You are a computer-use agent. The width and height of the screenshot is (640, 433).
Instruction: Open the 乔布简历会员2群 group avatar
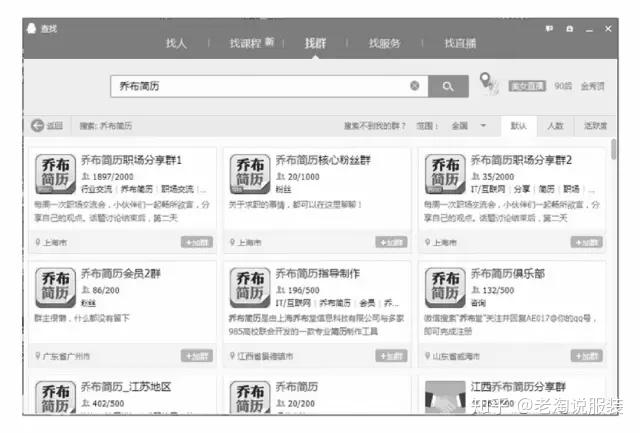click(x=55, y=288)
